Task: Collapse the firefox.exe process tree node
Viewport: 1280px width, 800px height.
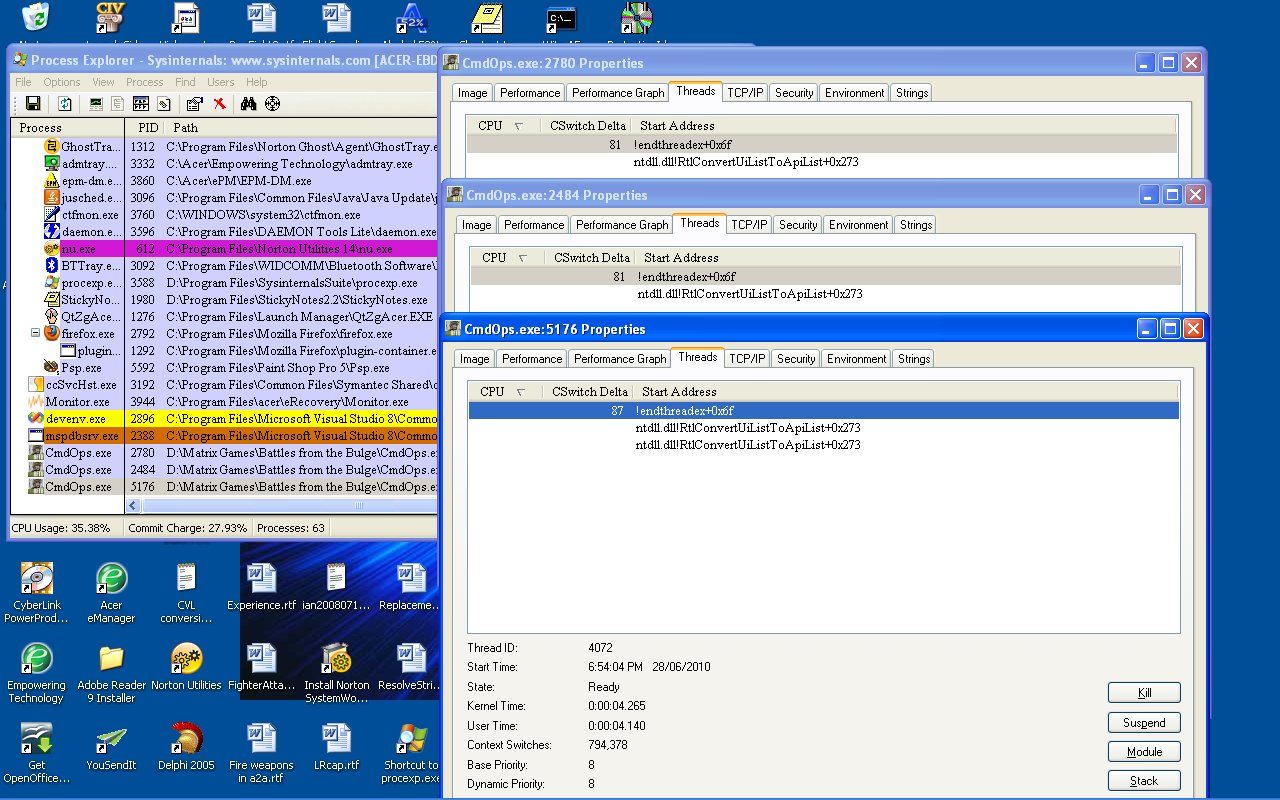Action: (x=35, y=333)
